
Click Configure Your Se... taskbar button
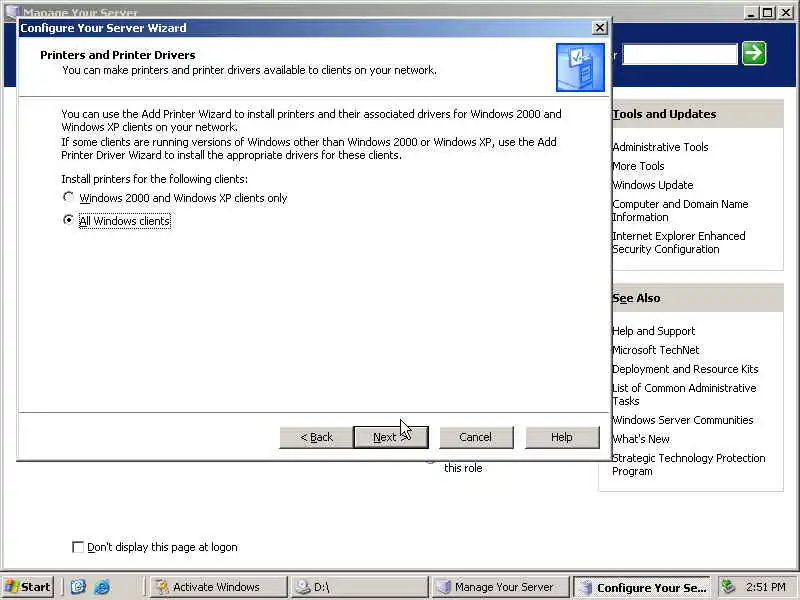(x=642, y=587)
